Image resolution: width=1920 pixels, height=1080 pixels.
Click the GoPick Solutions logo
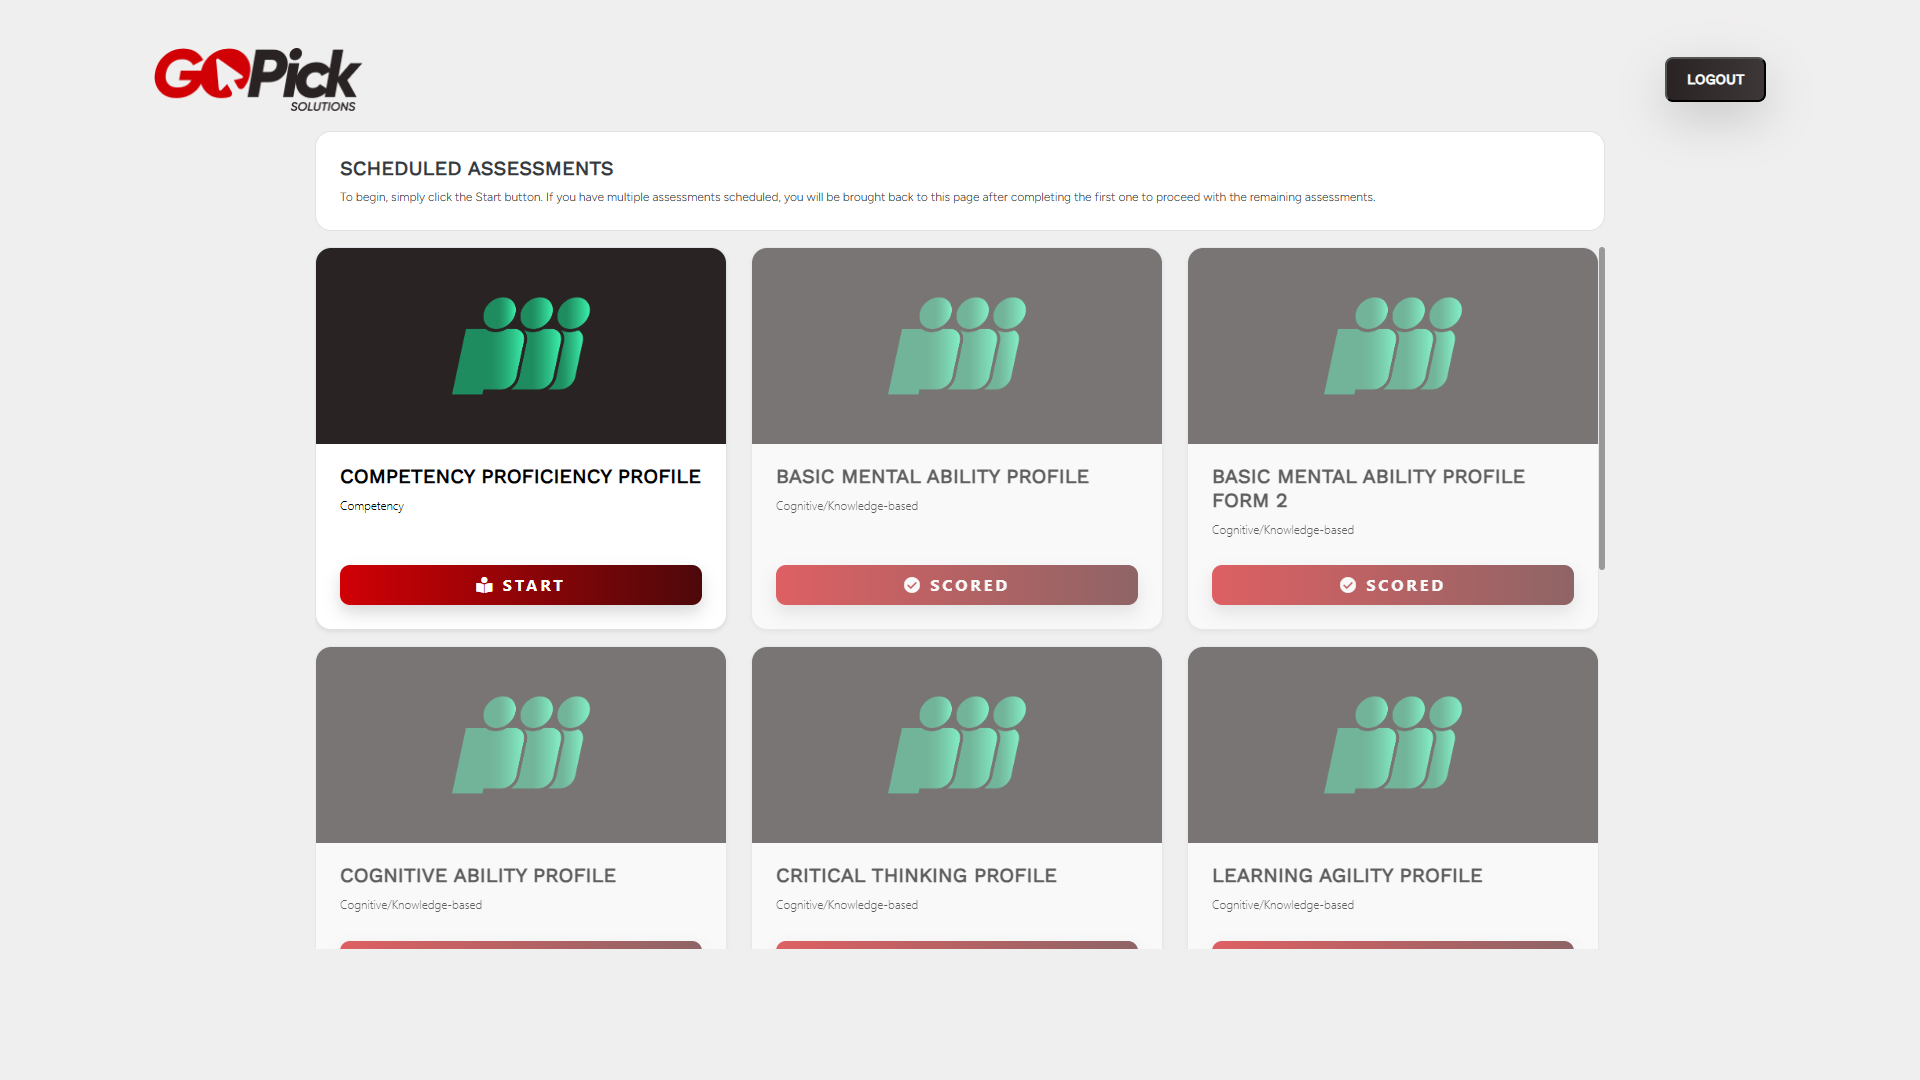[257, 78]
